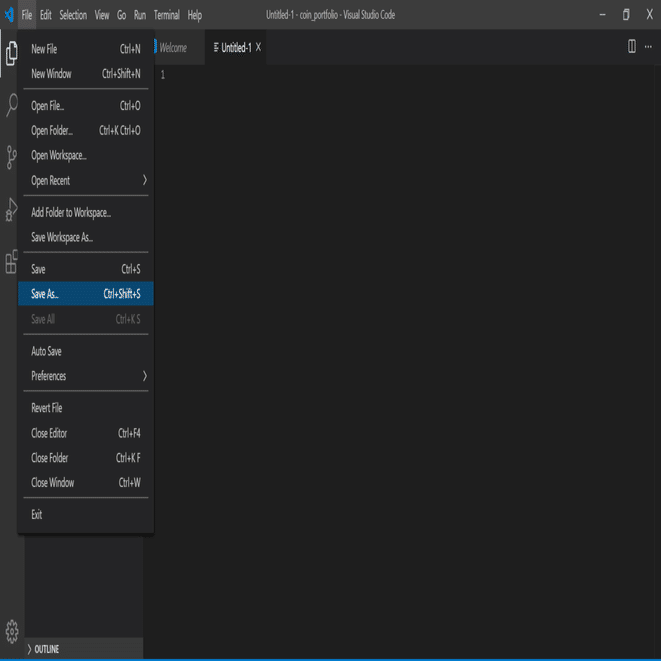
Task: Split the editor to the right
Action: [631, 46]
